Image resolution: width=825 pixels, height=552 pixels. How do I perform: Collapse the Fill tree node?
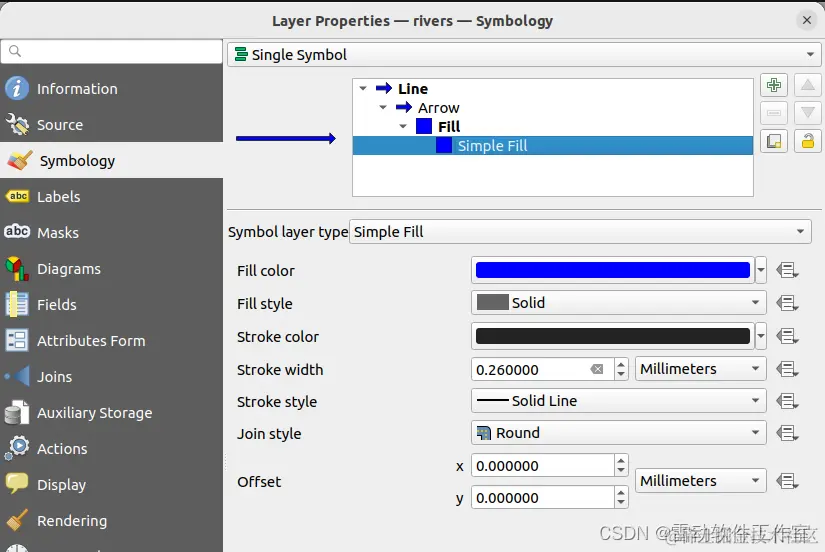pyautogui.click(x=403, y=126)
